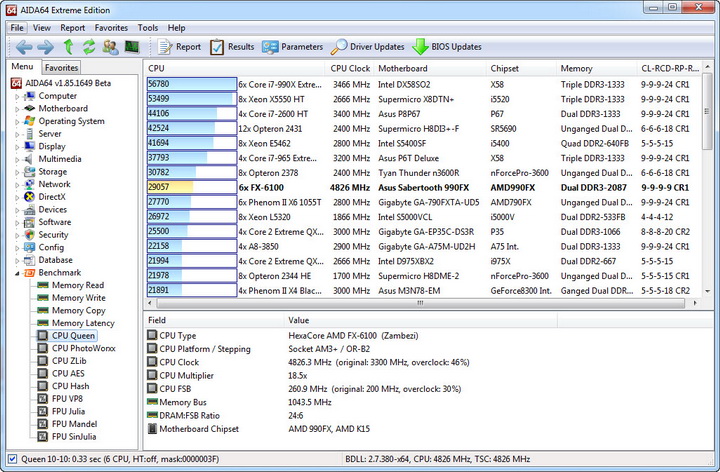Screen dimensions: 720x472
Task: Switch to the Favorites tab
Action: tap(61, 67)
